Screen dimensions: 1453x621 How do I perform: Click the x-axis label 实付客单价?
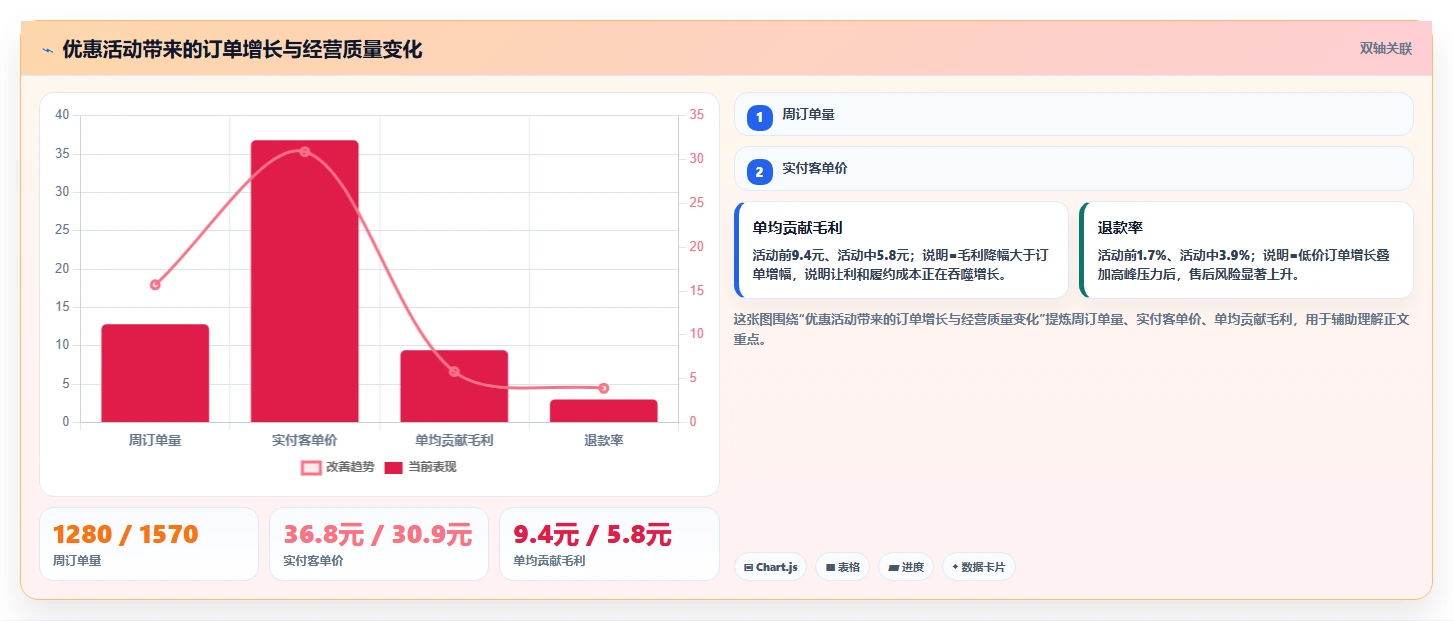(x=305, y=440)
